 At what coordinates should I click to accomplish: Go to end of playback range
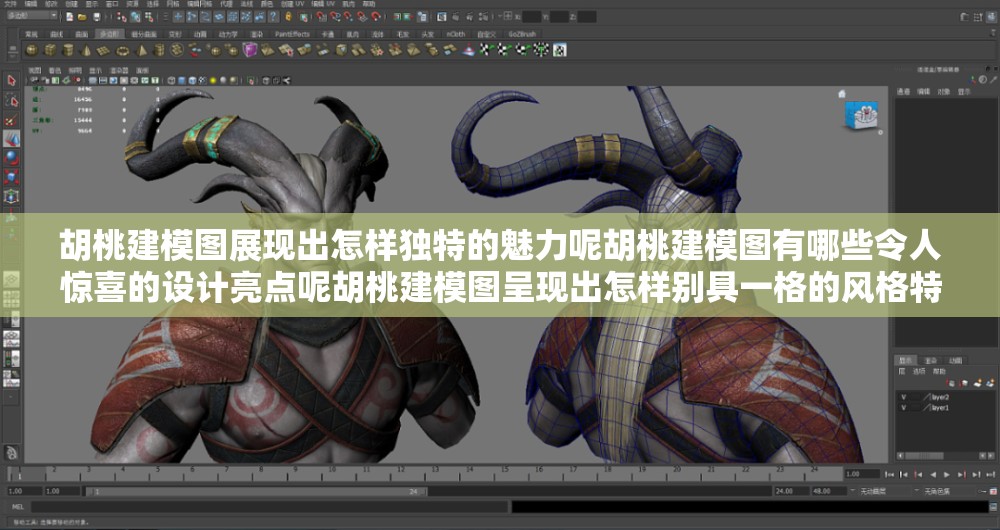(x=990, y=475)
